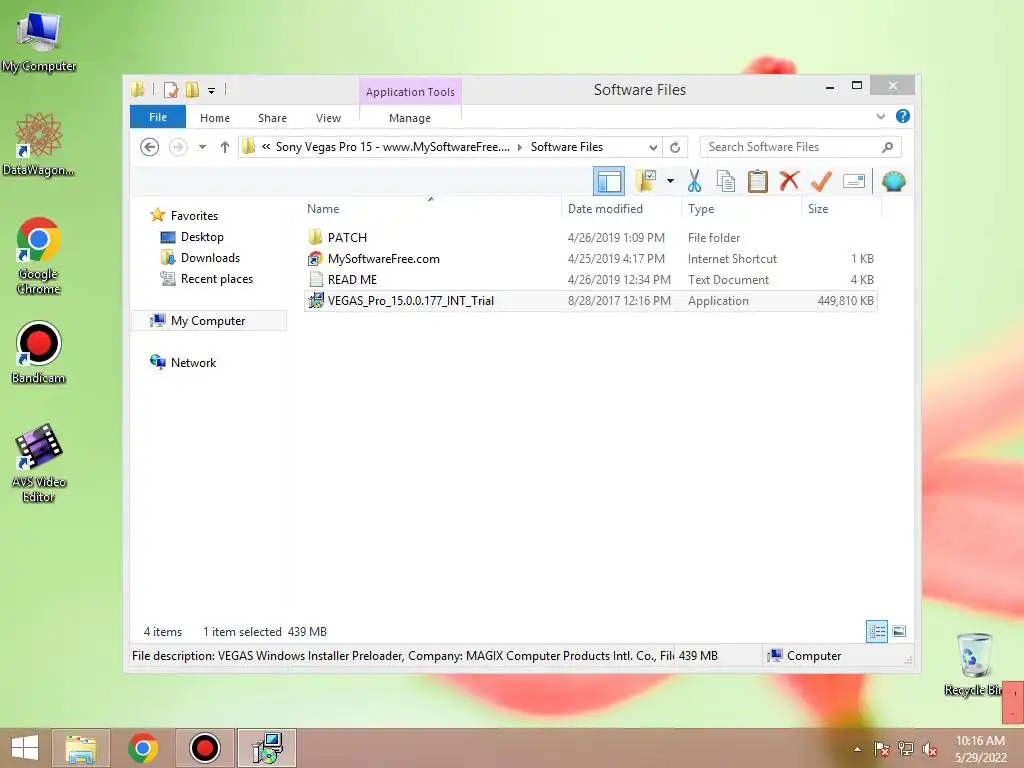Copy selection using the copy icon

click(x=726, y=181)
